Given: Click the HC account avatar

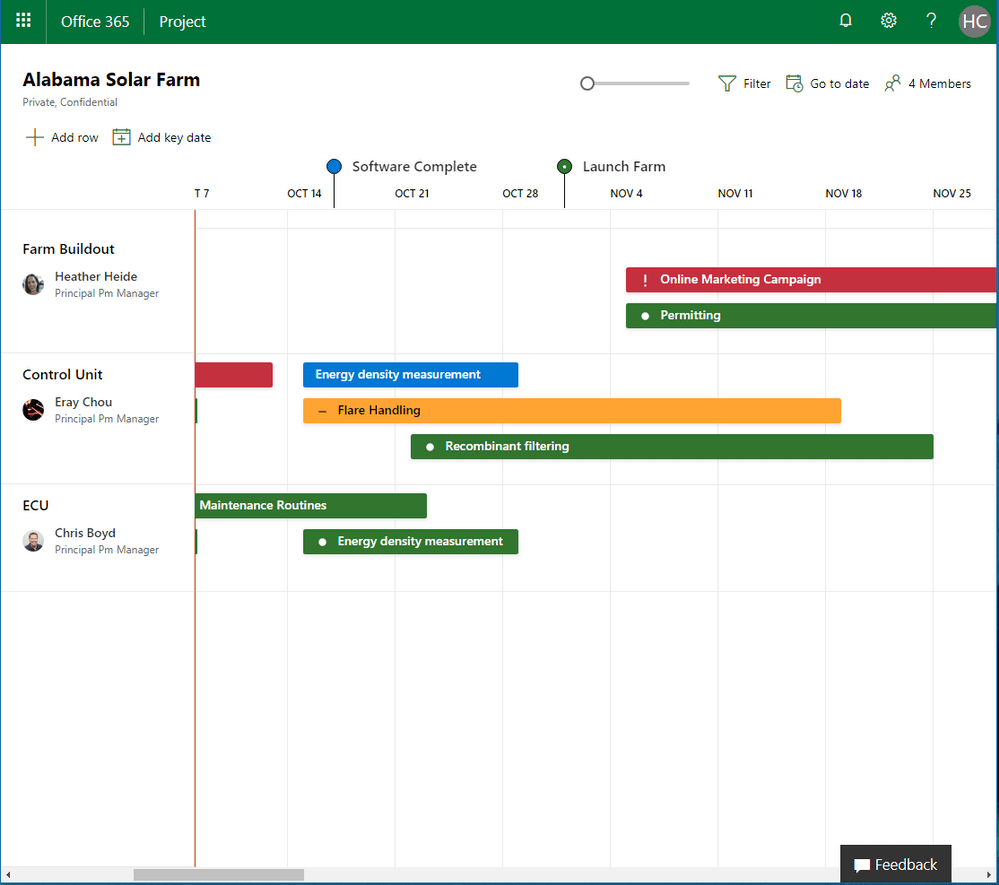Looking at the screenshot, I should pyautogui.click(x=973, y=20).
